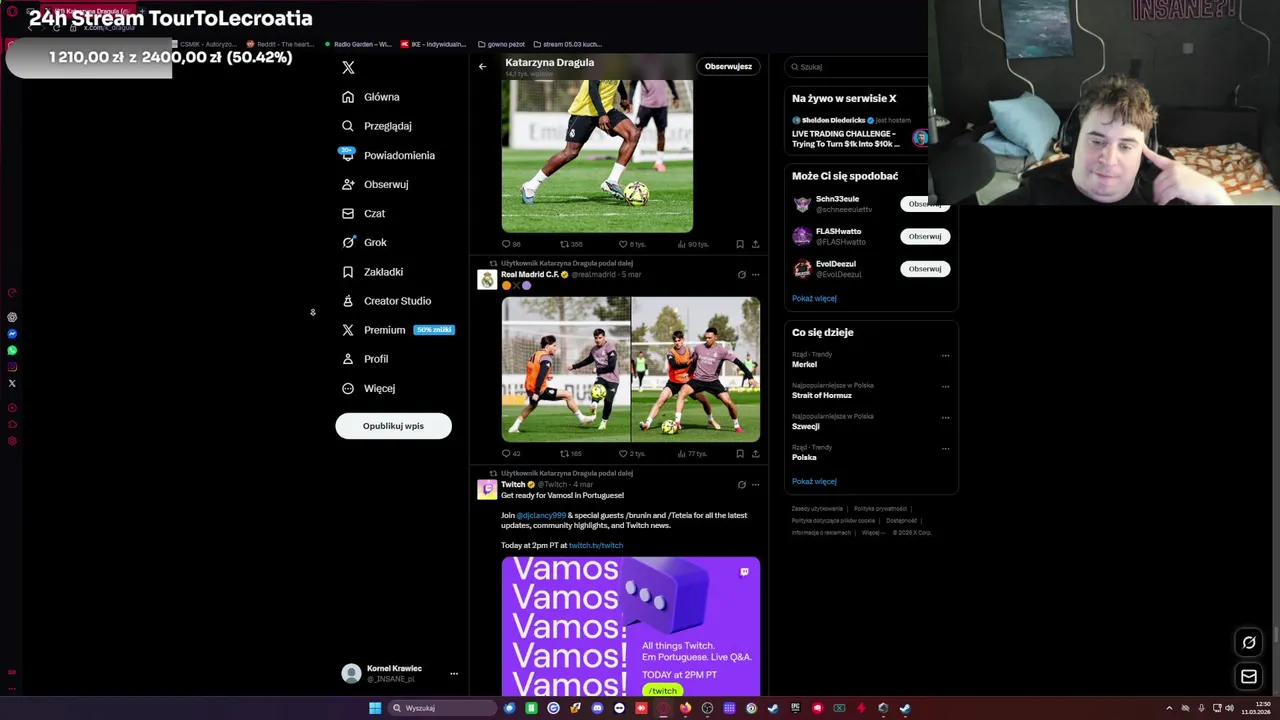Click Opublikuj wpis button
1280x720 pixels.
[393, 426]
